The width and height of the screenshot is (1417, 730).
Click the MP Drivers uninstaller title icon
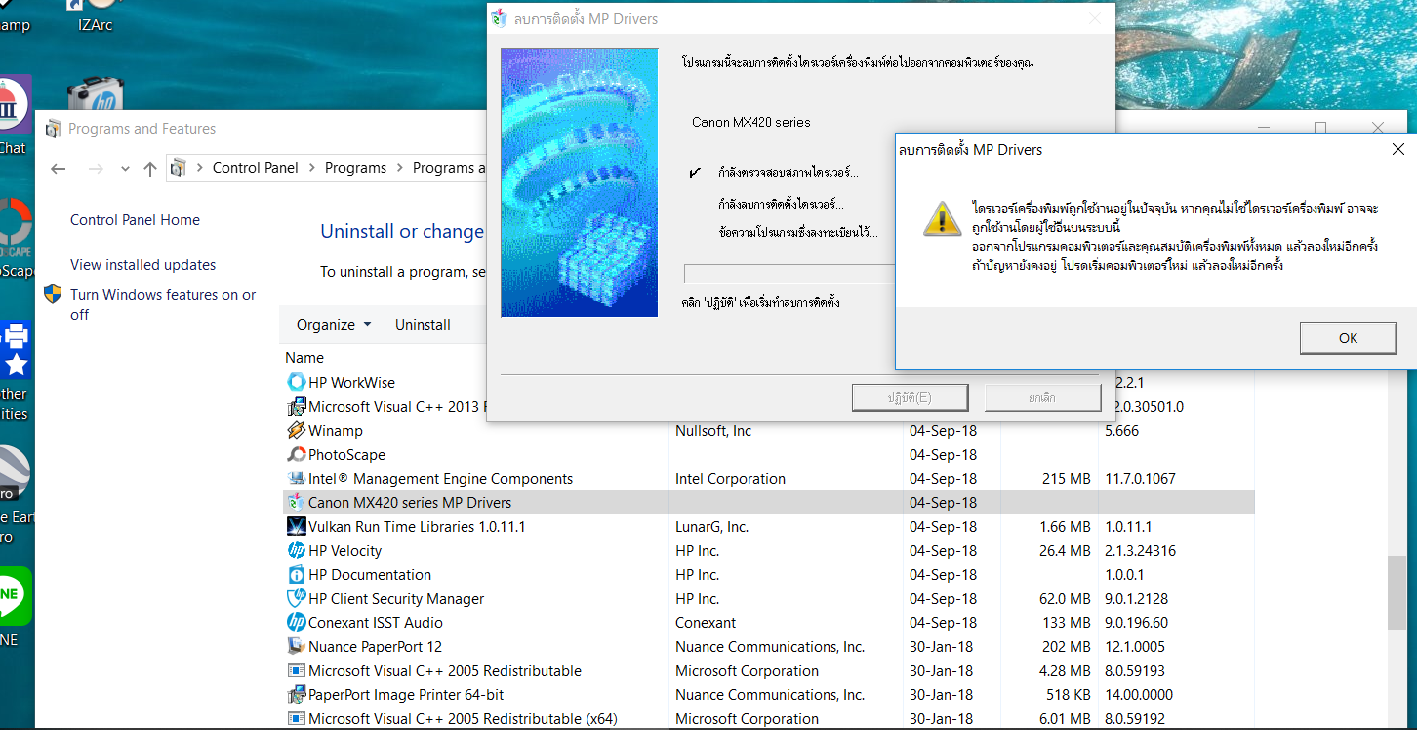[x=500, y=18]
